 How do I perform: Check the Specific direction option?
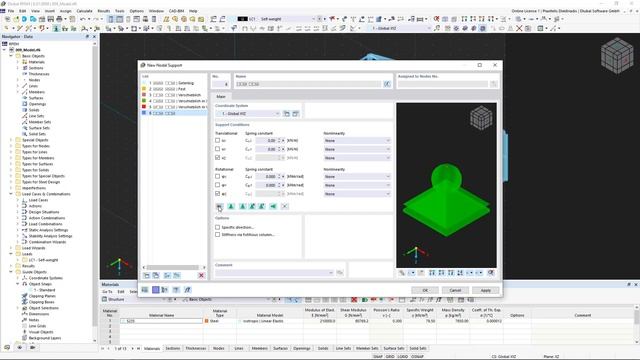(218, 227)
